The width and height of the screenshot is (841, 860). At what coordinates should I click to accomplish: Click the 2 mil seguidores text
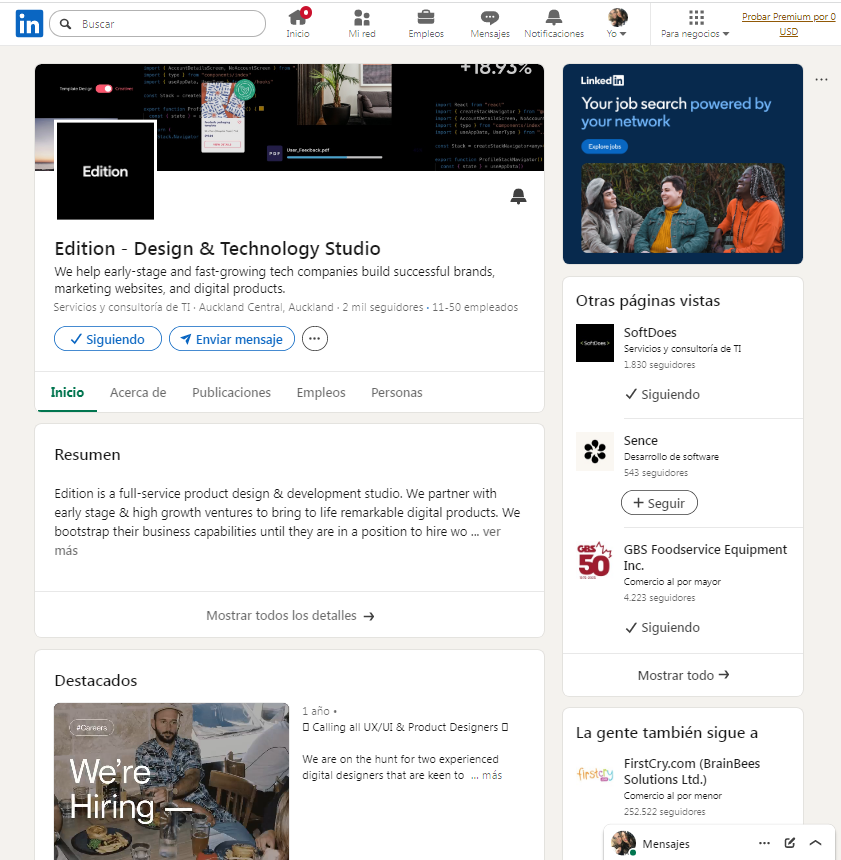pos(383,307)
